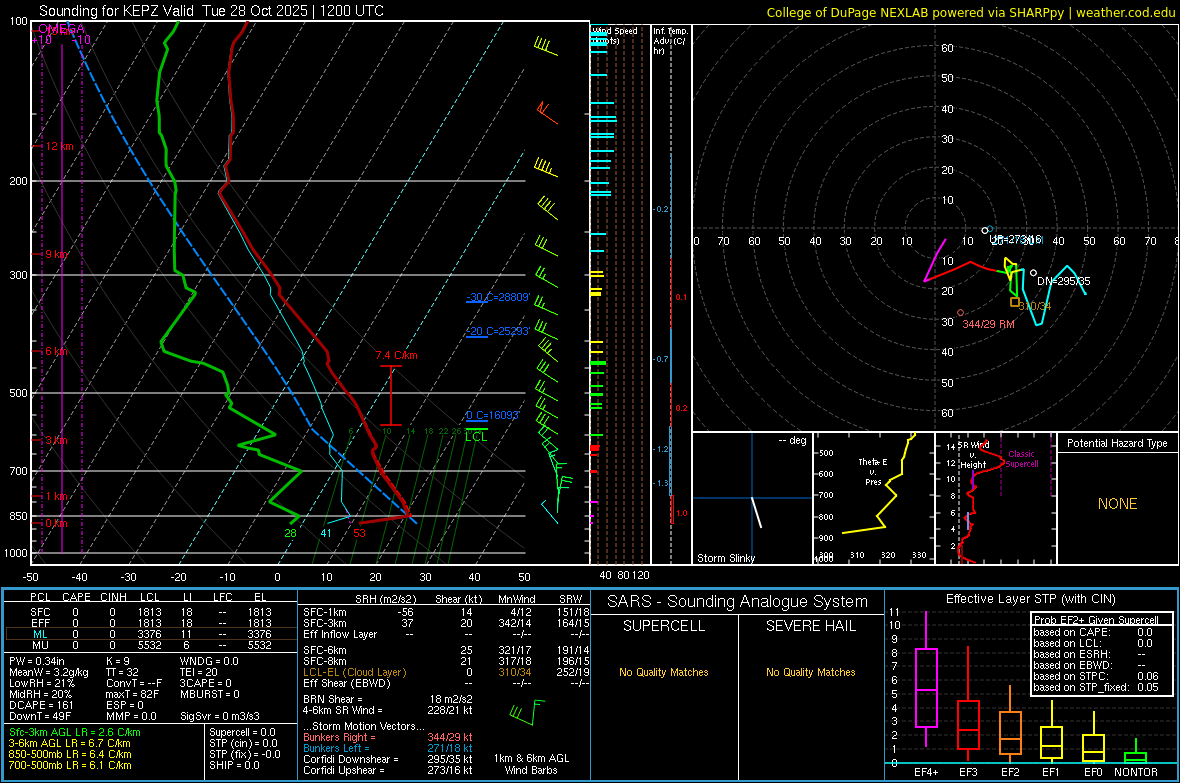The image size is (1180, 783).
Task: Click the orange '310/34' hodograph label
Action: [1035, 306]
